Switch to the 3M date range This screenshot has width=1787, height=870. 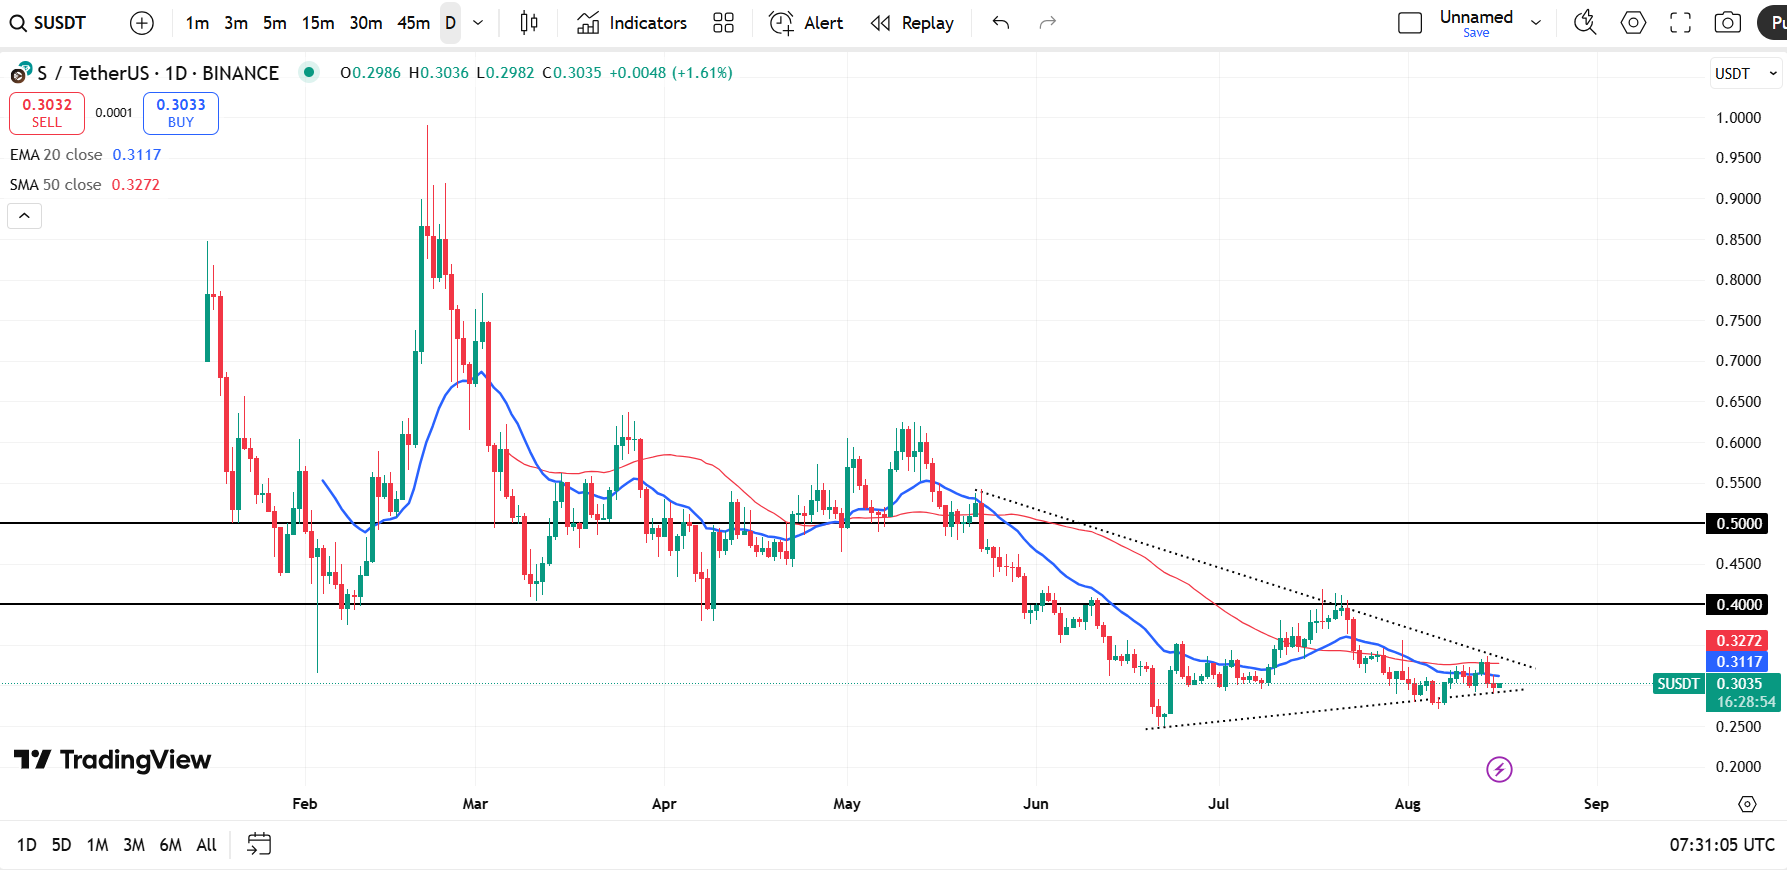[x=134, y=845]
